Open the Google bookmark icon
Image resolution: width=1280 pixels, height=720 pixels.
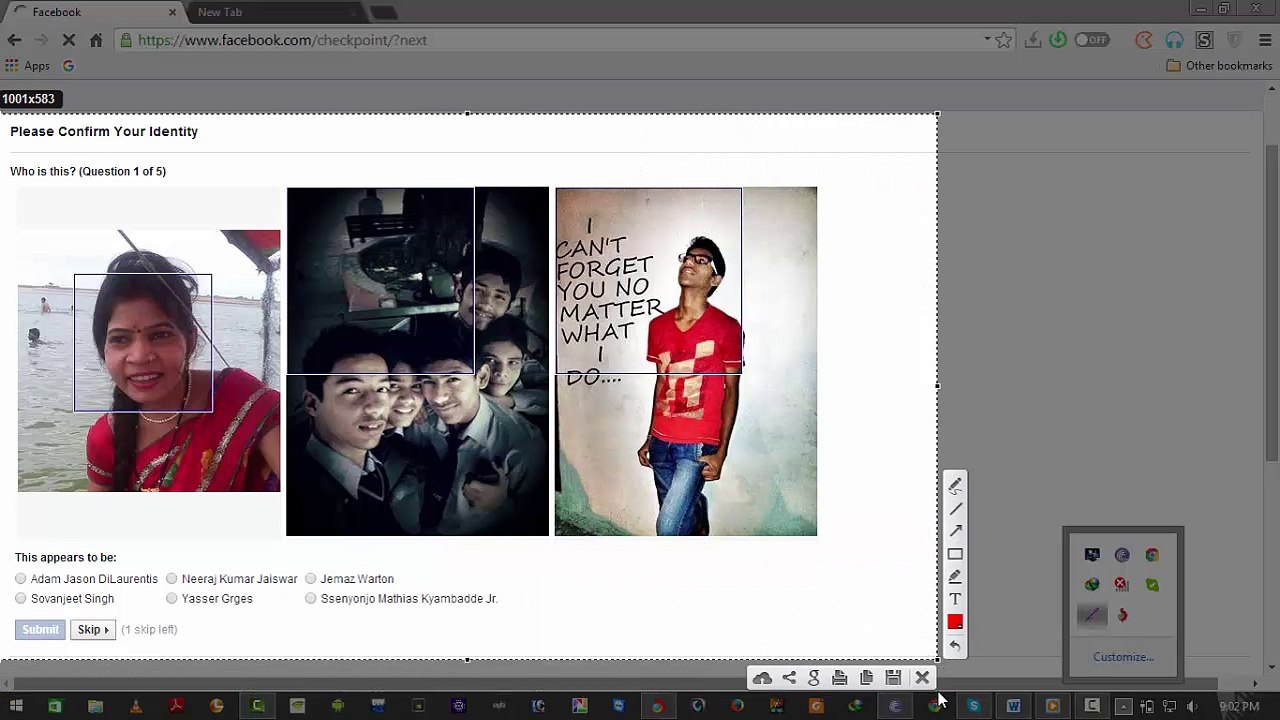pyautogui.click(x=68, y=66)
